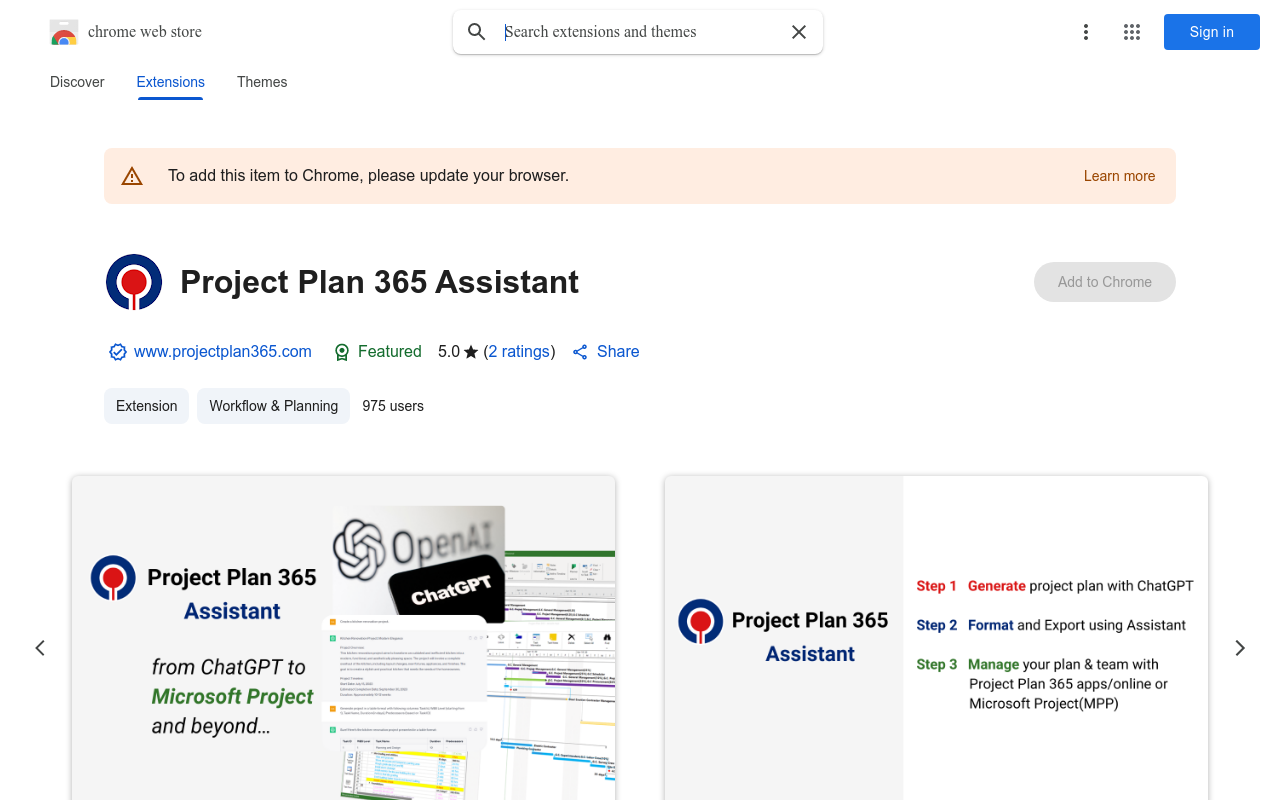This screenshot has width=1280, height=800.
Task: Click the verified publisher badge icon
Action: pos(118,352)
